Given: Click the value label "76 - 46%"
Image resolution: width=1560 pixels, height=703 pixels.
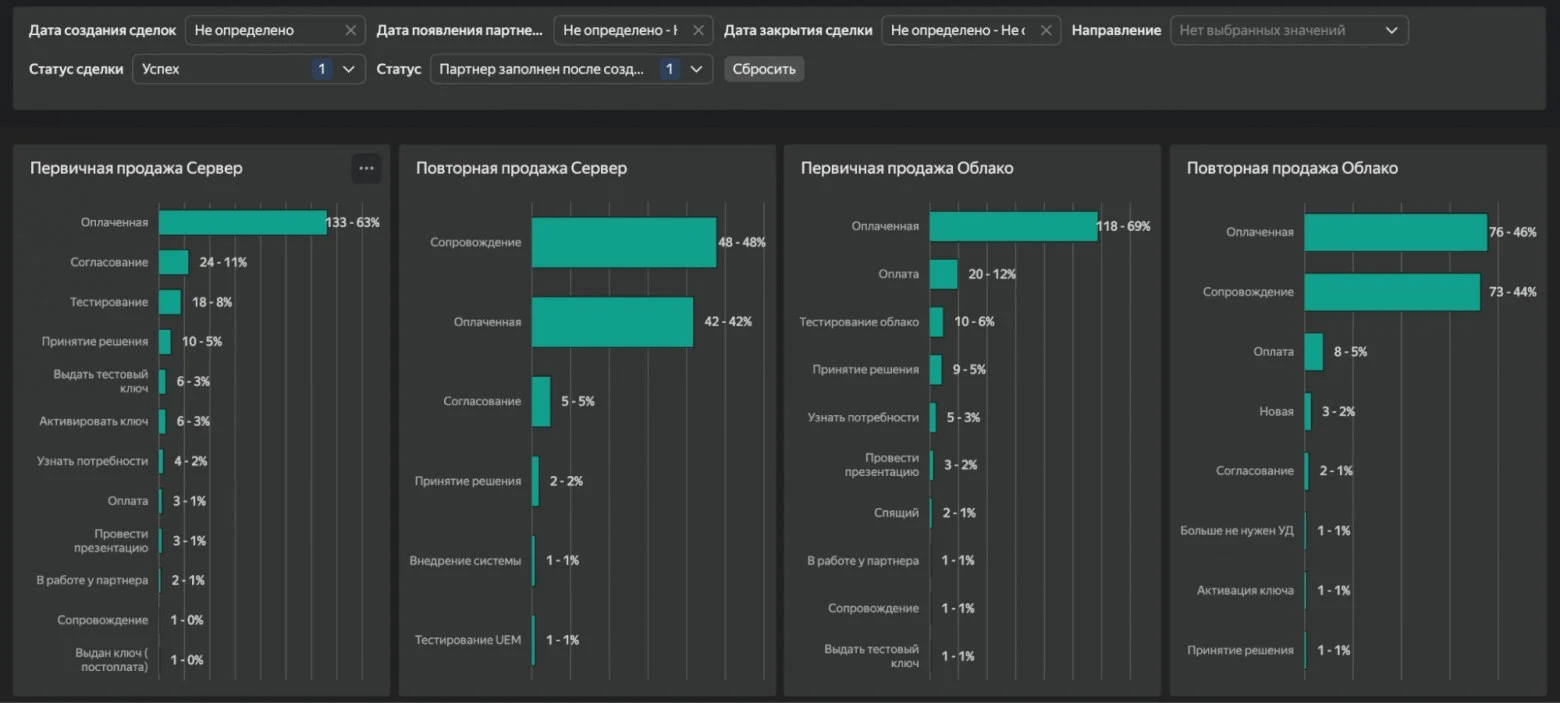Looking at the screenshot, I should [1513, 232].
